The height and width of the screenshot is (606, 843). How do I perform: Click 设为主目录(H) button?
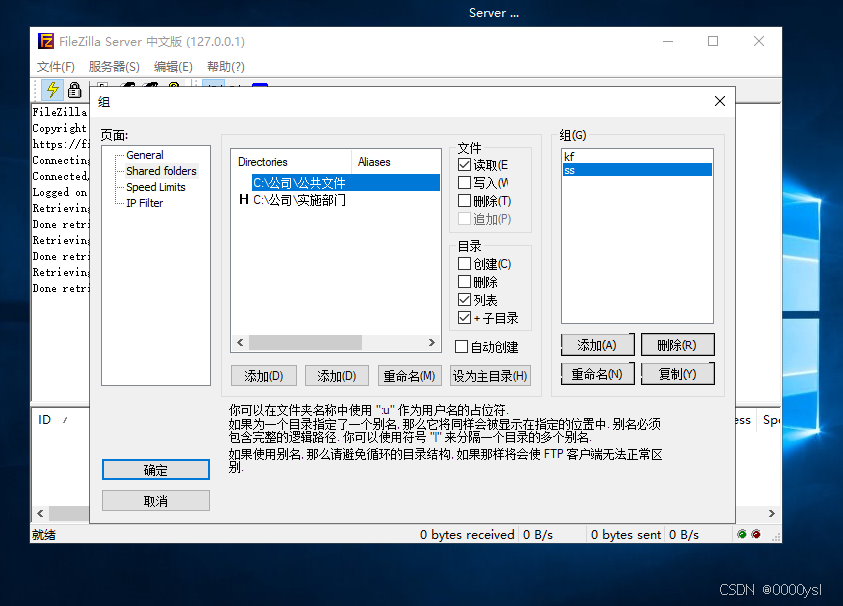490,376
